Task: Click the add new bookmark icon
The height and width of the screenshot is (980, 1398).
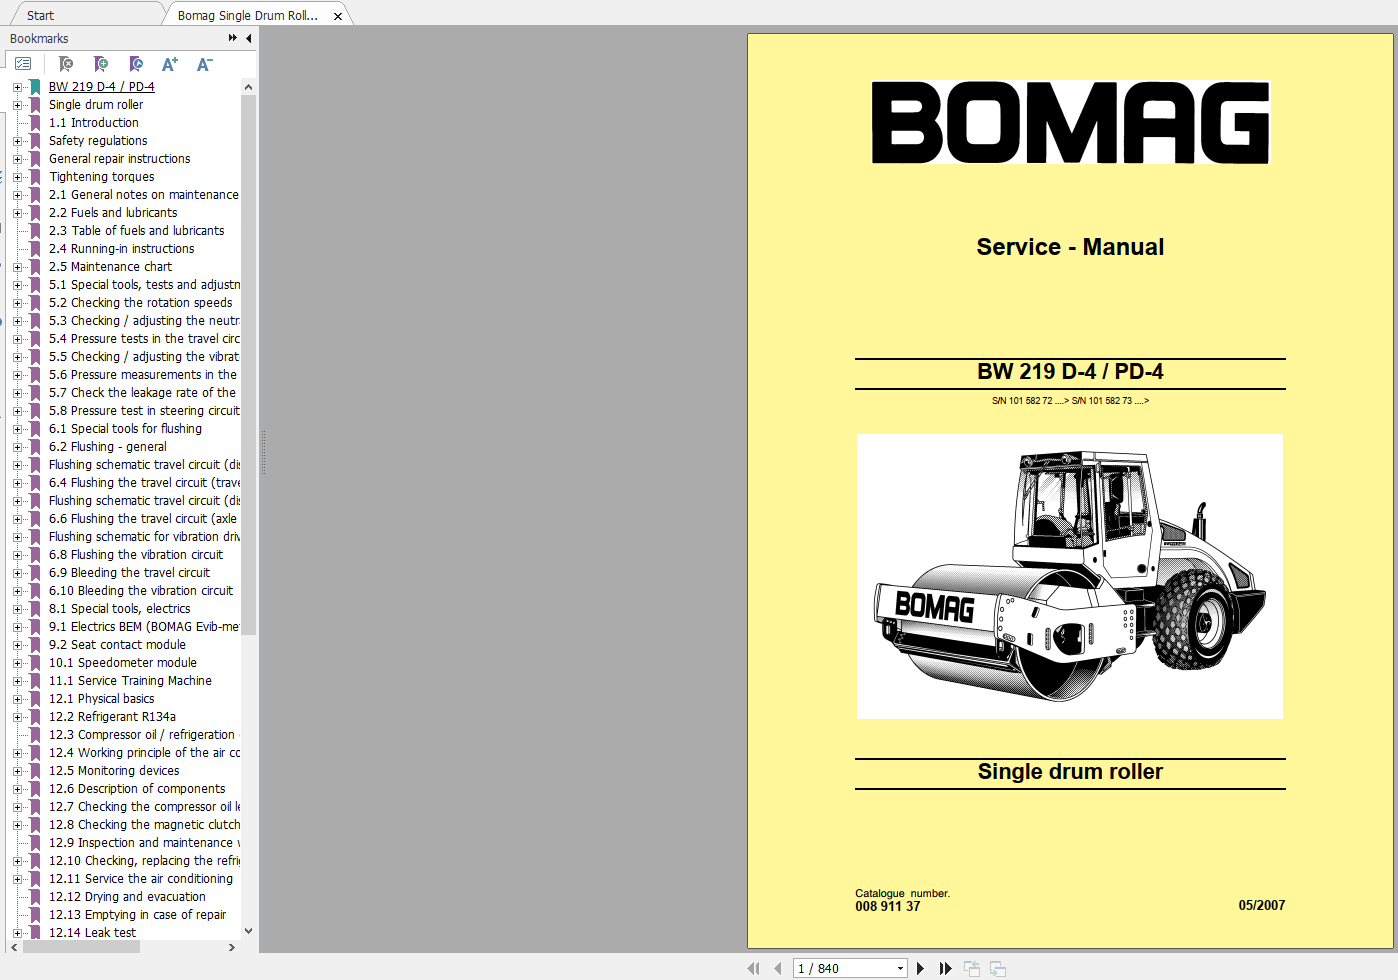Action: point(101,64)
